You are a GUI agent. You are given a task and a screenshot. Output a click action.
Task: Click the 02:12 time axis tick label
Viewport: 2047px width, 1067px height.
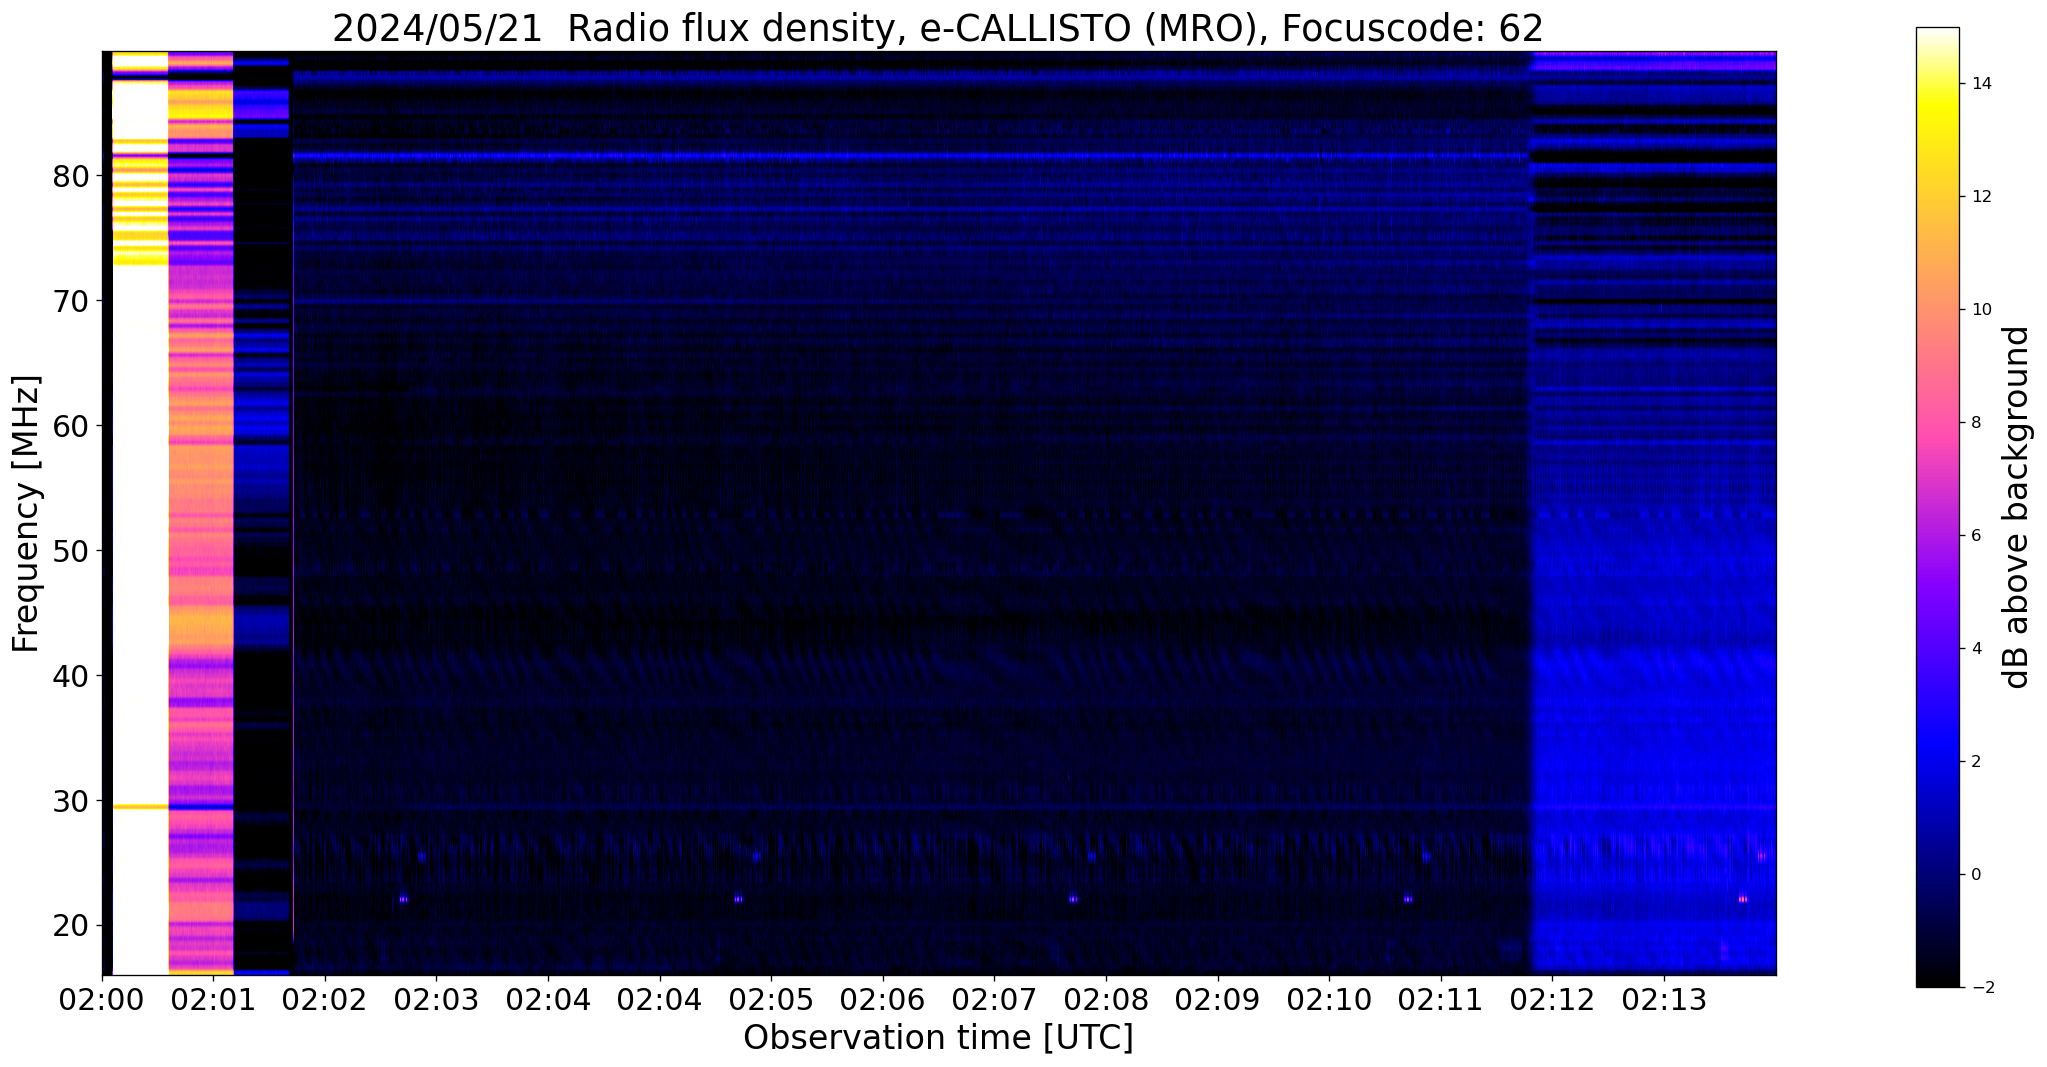(x=1552, y=999)
